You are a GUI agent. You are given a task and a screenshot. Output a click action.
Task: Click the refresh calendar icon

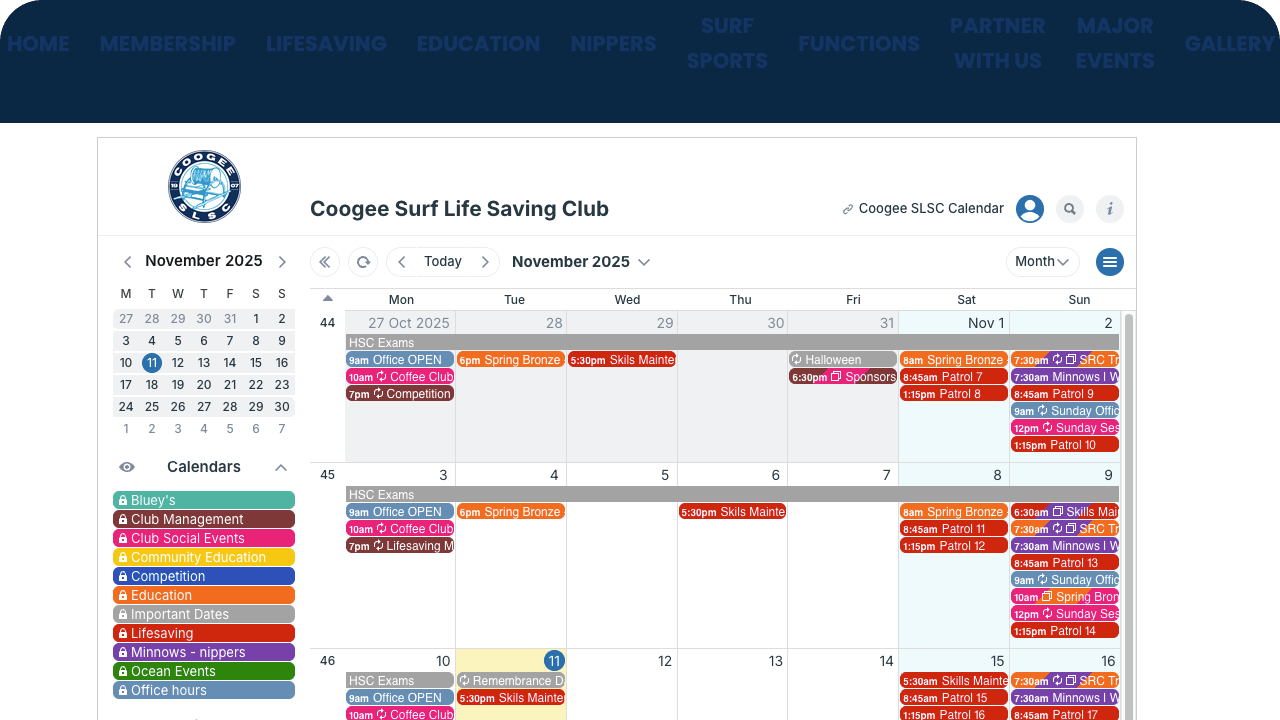[363, 262]
